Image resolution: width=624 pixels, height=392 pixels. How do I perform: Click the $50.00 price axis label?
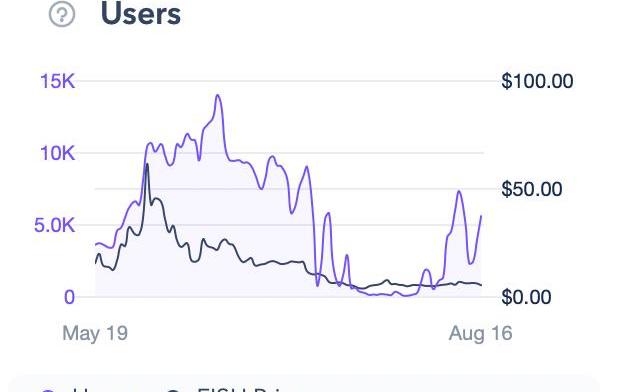(532, 189)
